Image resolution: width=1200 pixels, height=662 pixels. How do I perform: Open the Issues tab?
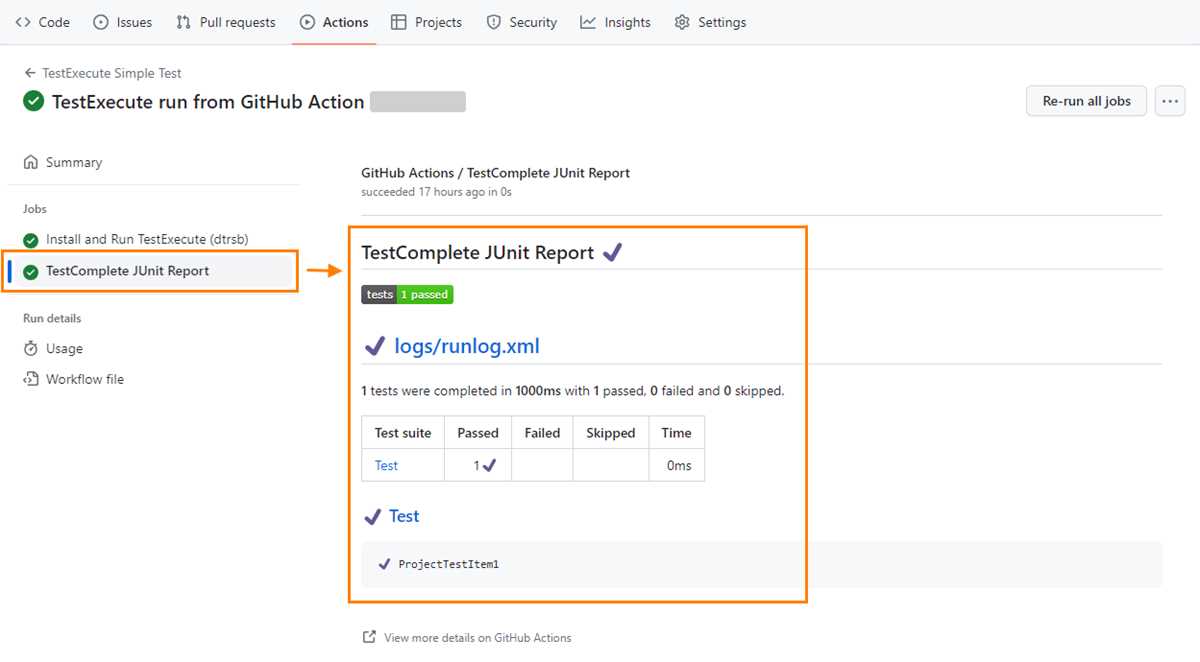[122, 22]
